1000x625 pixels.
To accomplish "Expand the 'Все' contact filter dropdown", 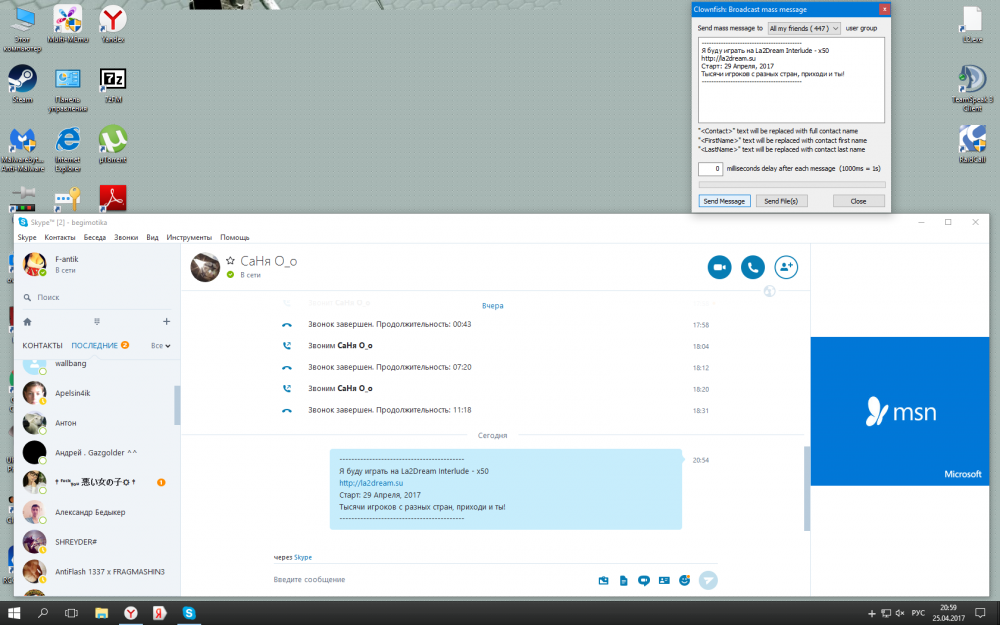I will click(x=160, y=346).
